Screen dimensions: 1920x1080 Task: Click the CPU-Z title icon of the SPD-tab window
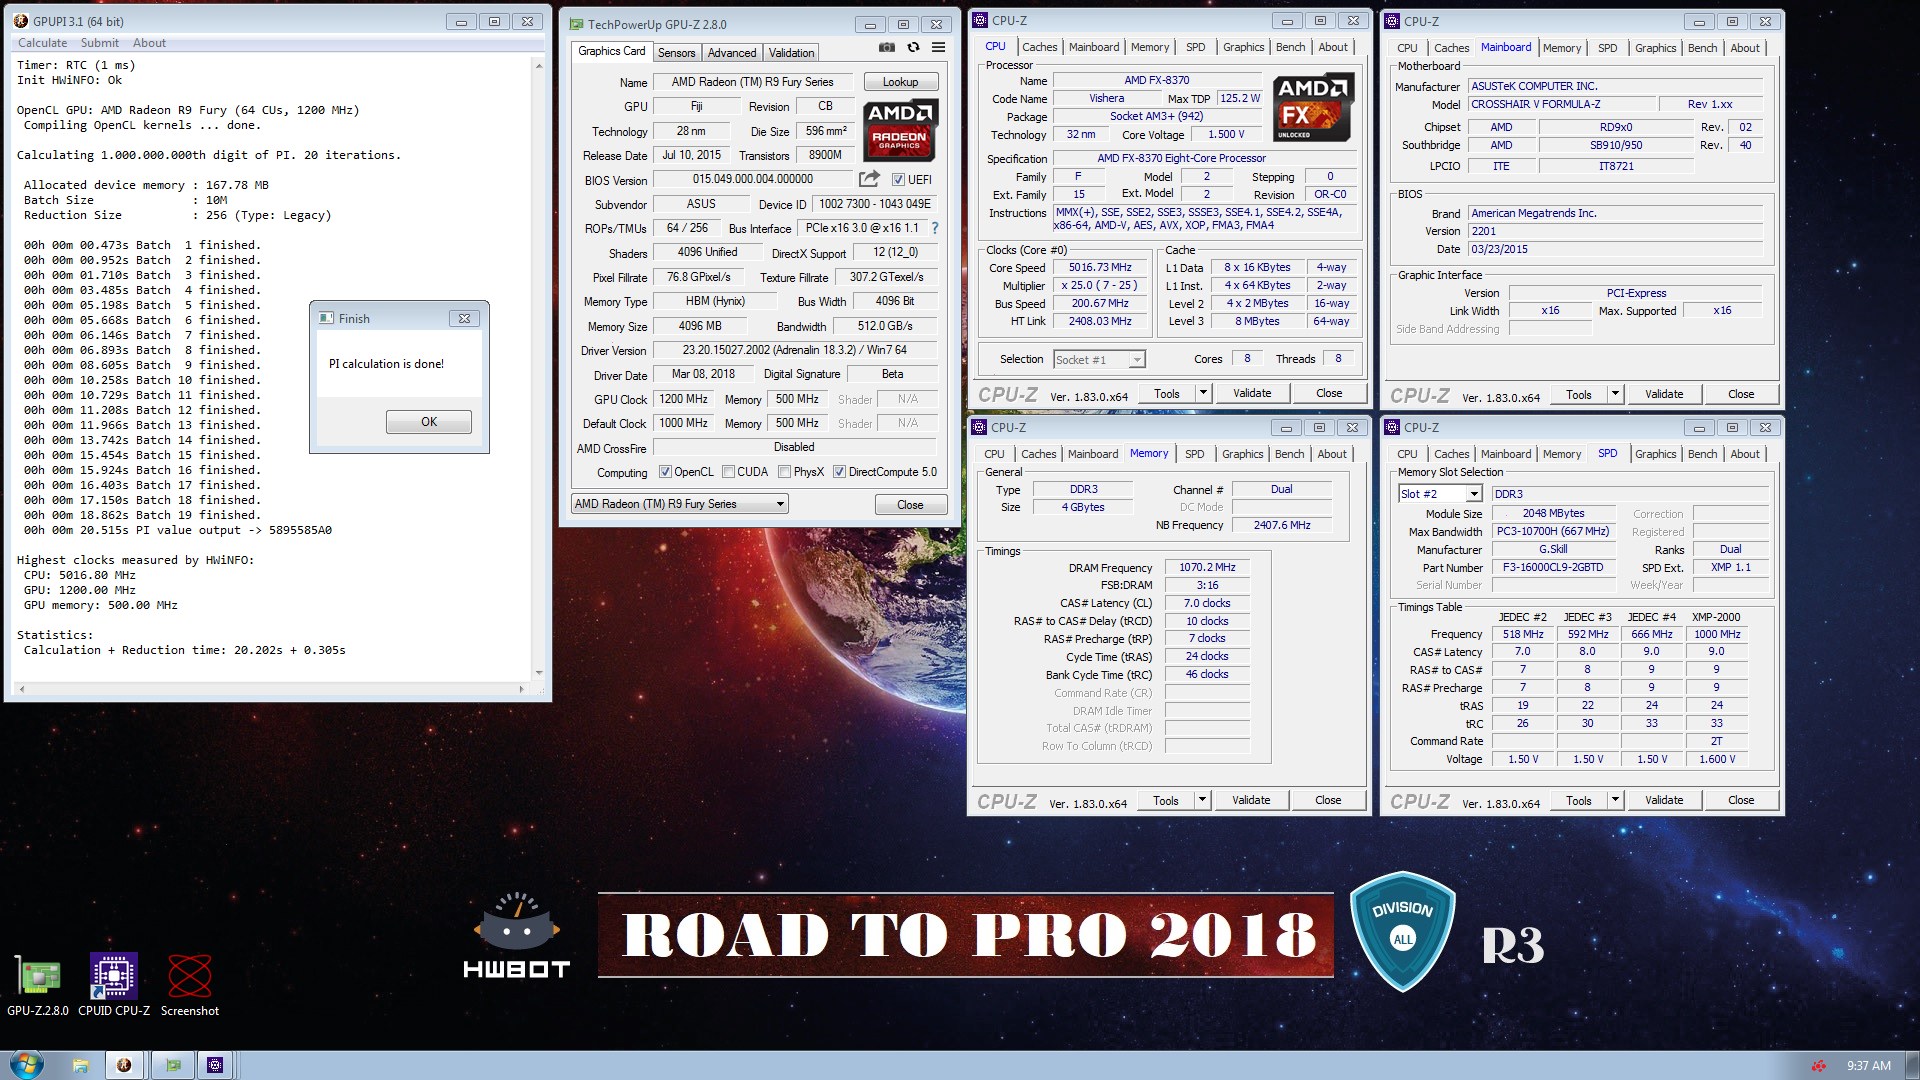coord(1393,427)
